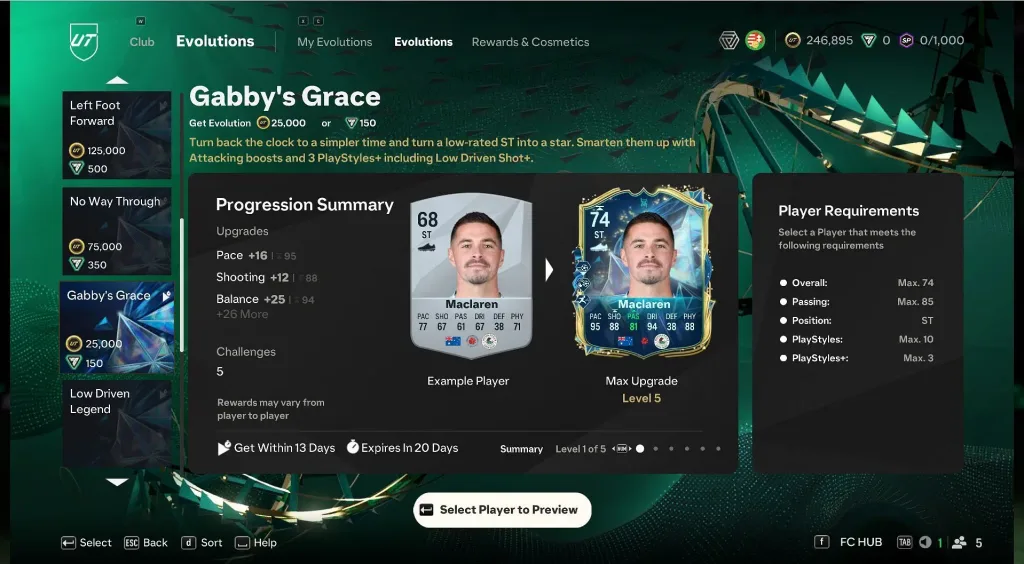This screenshot has height=564, width=1024.
Task: Click the purple SP season points icon
Action: tap(906, 40)
